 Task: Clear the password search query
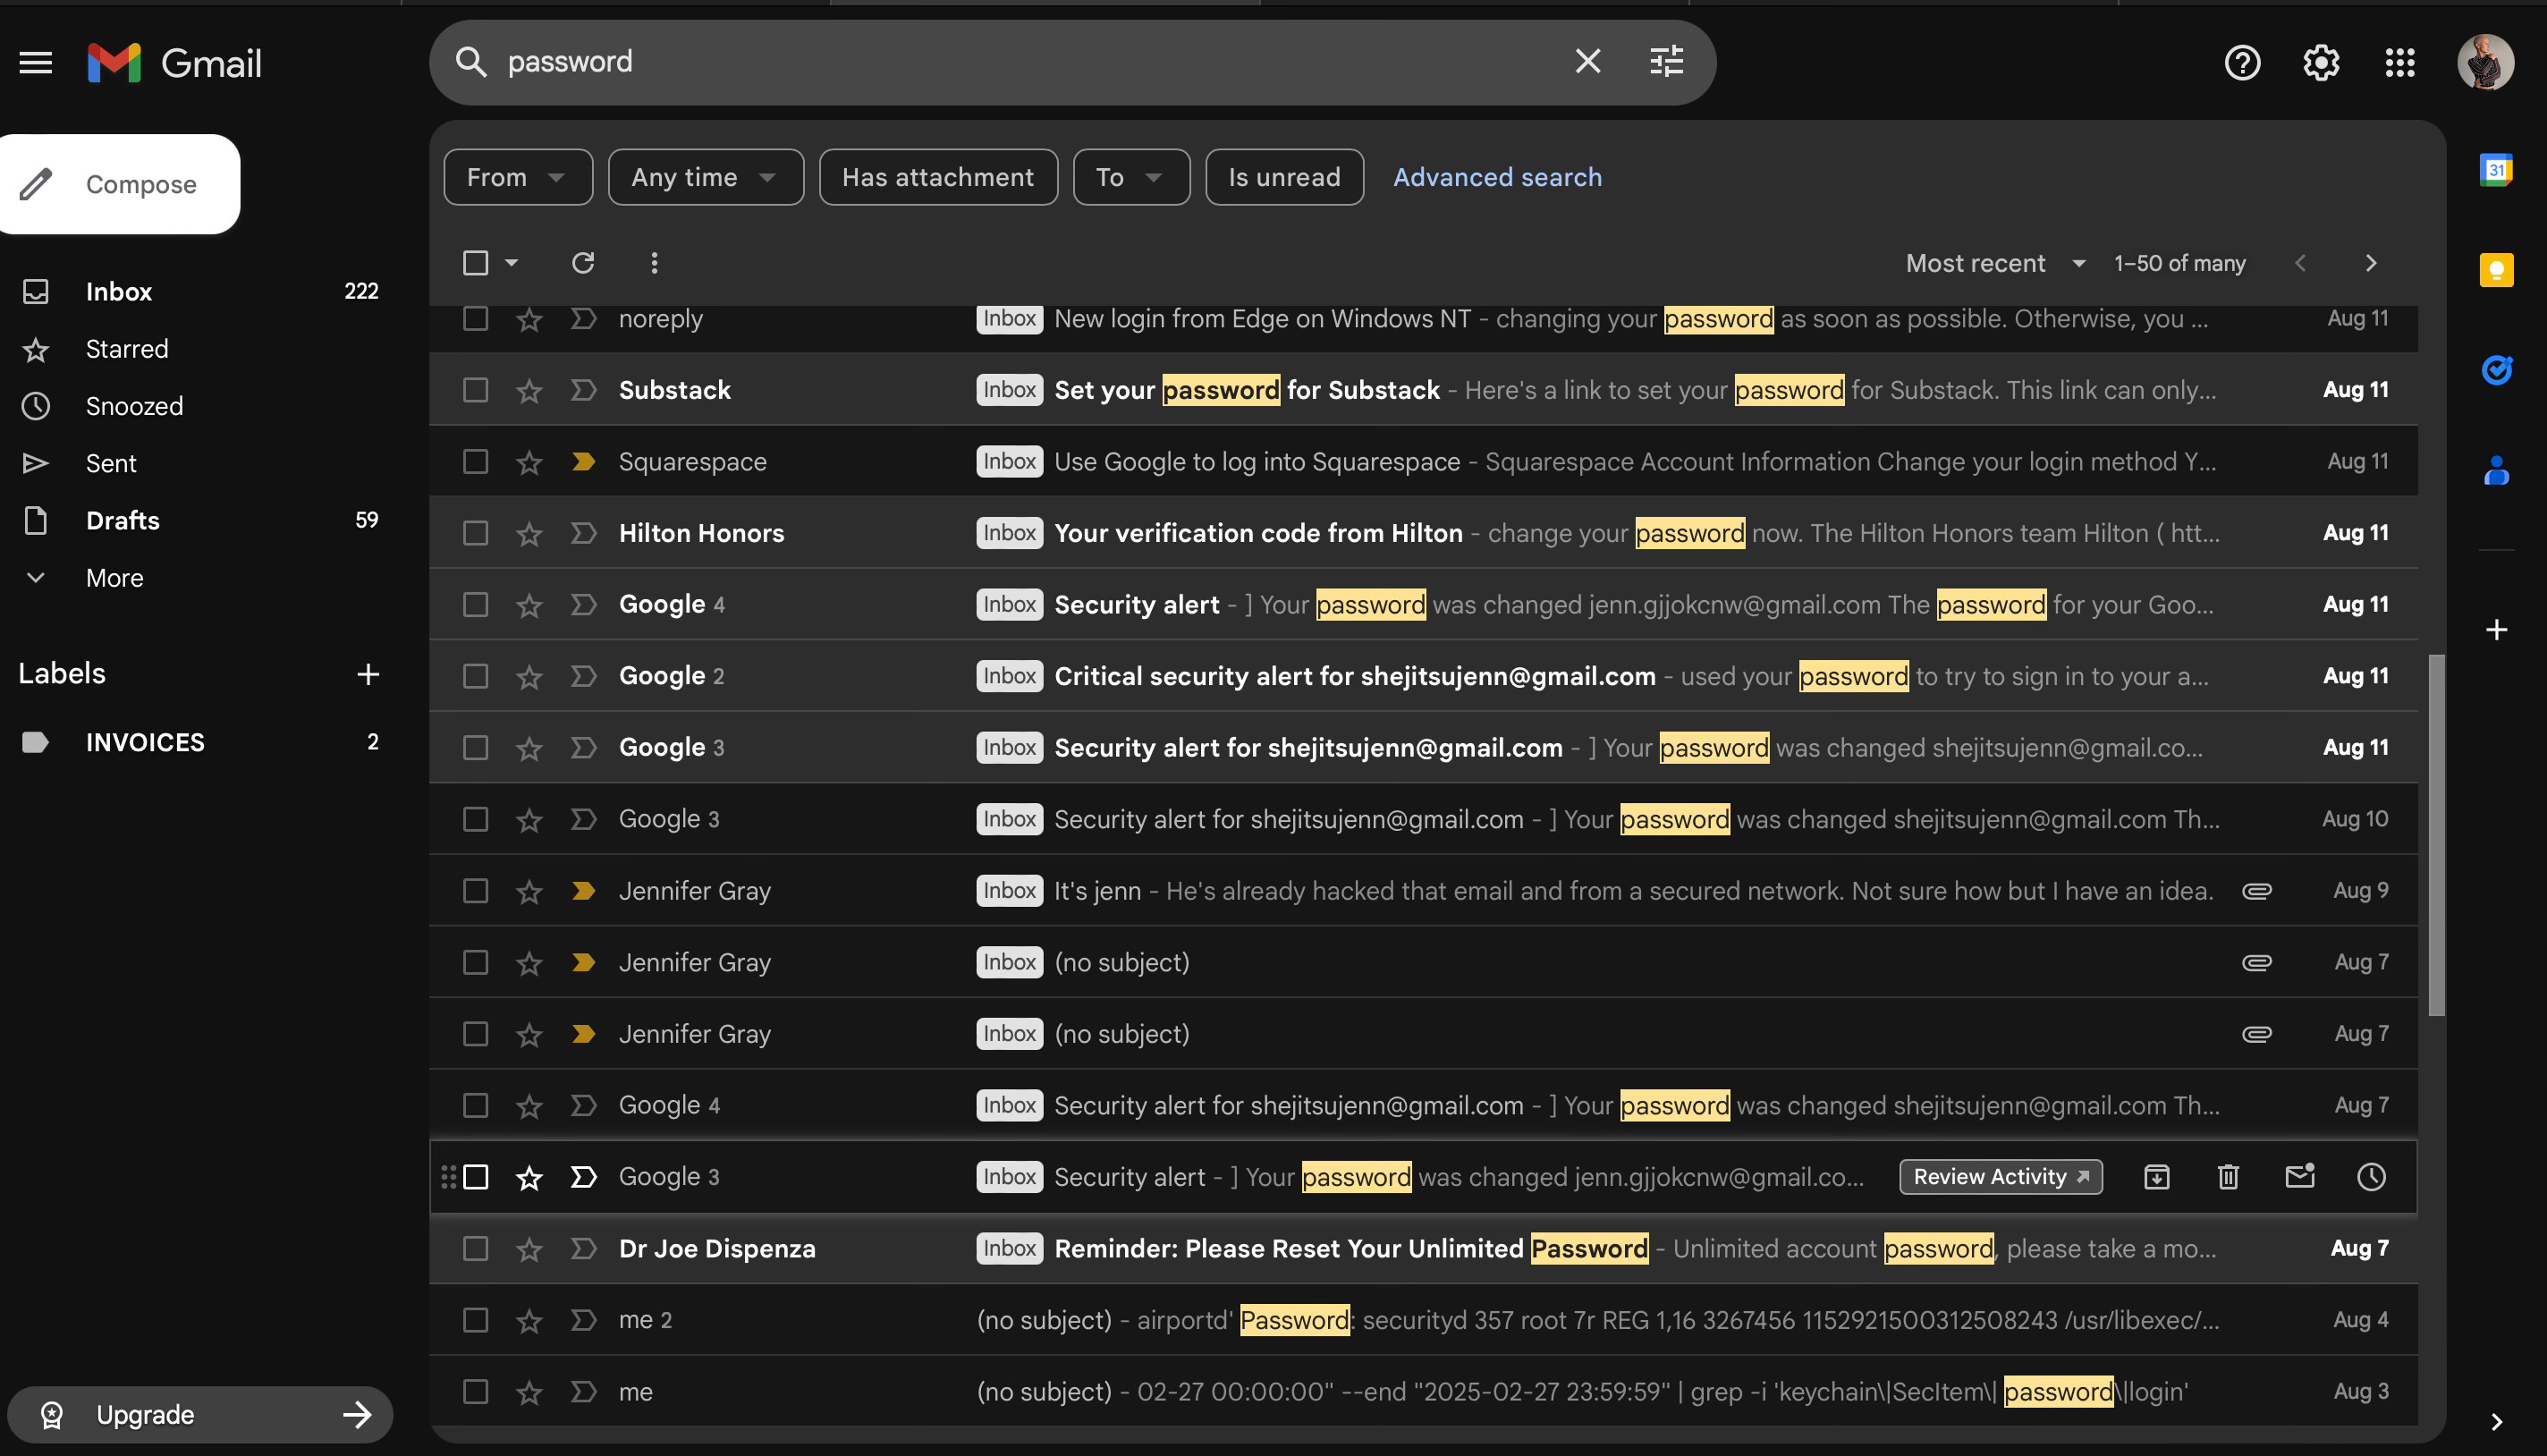click(1587, 62)
